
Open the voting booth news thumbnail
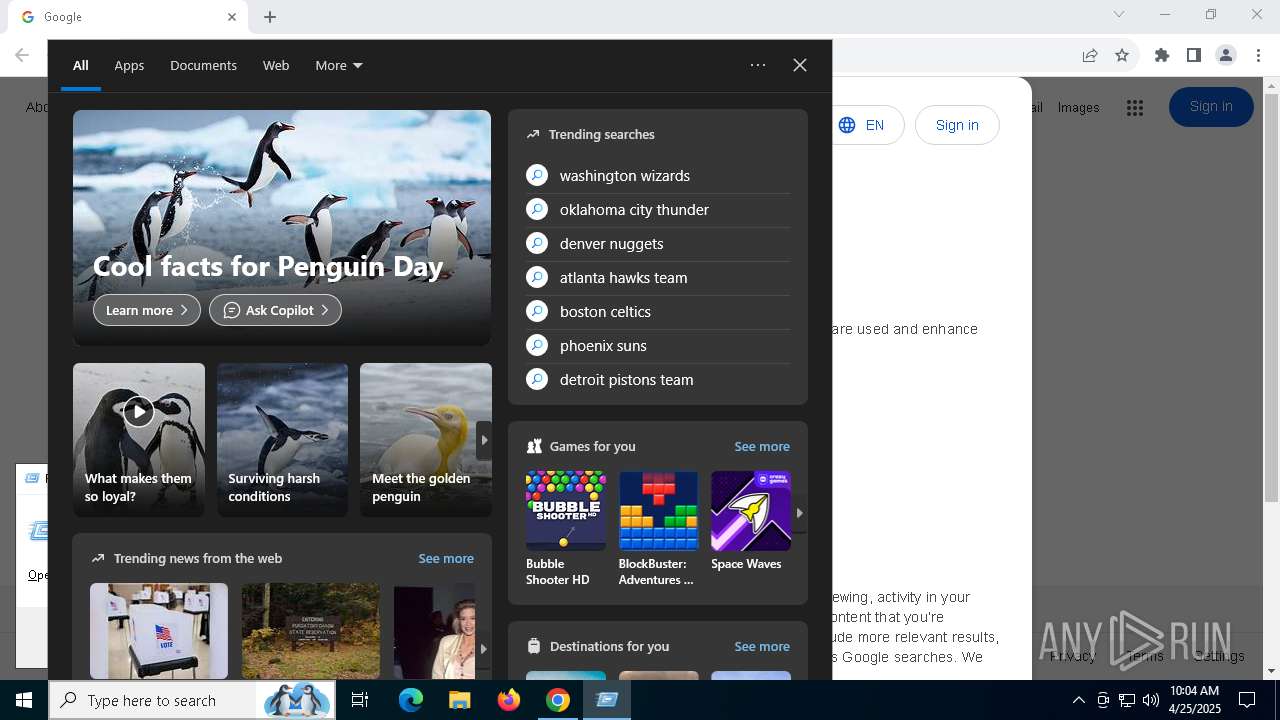159,632
